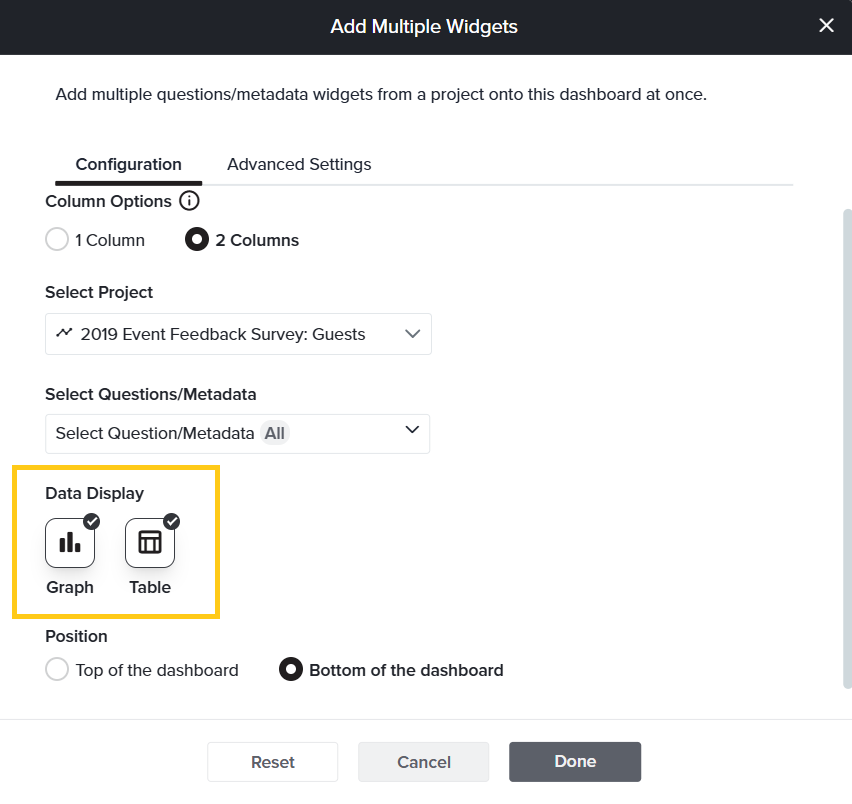Click the Column Options info icon
852x804 pixels.
click(189, 201)
